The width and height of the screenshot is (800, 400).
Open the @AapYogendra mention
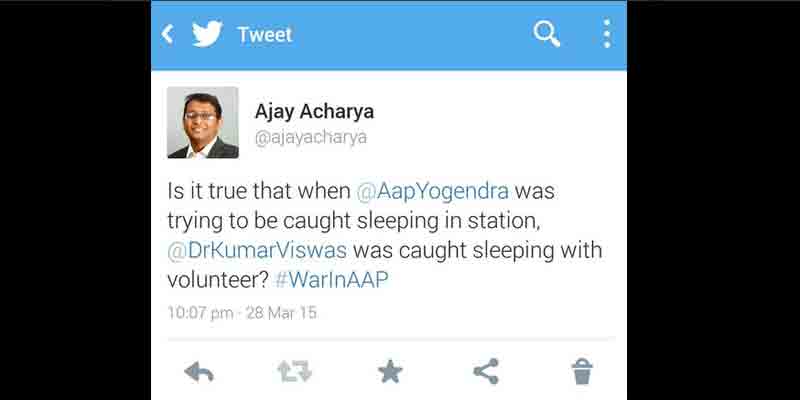(x=433, y=192)
